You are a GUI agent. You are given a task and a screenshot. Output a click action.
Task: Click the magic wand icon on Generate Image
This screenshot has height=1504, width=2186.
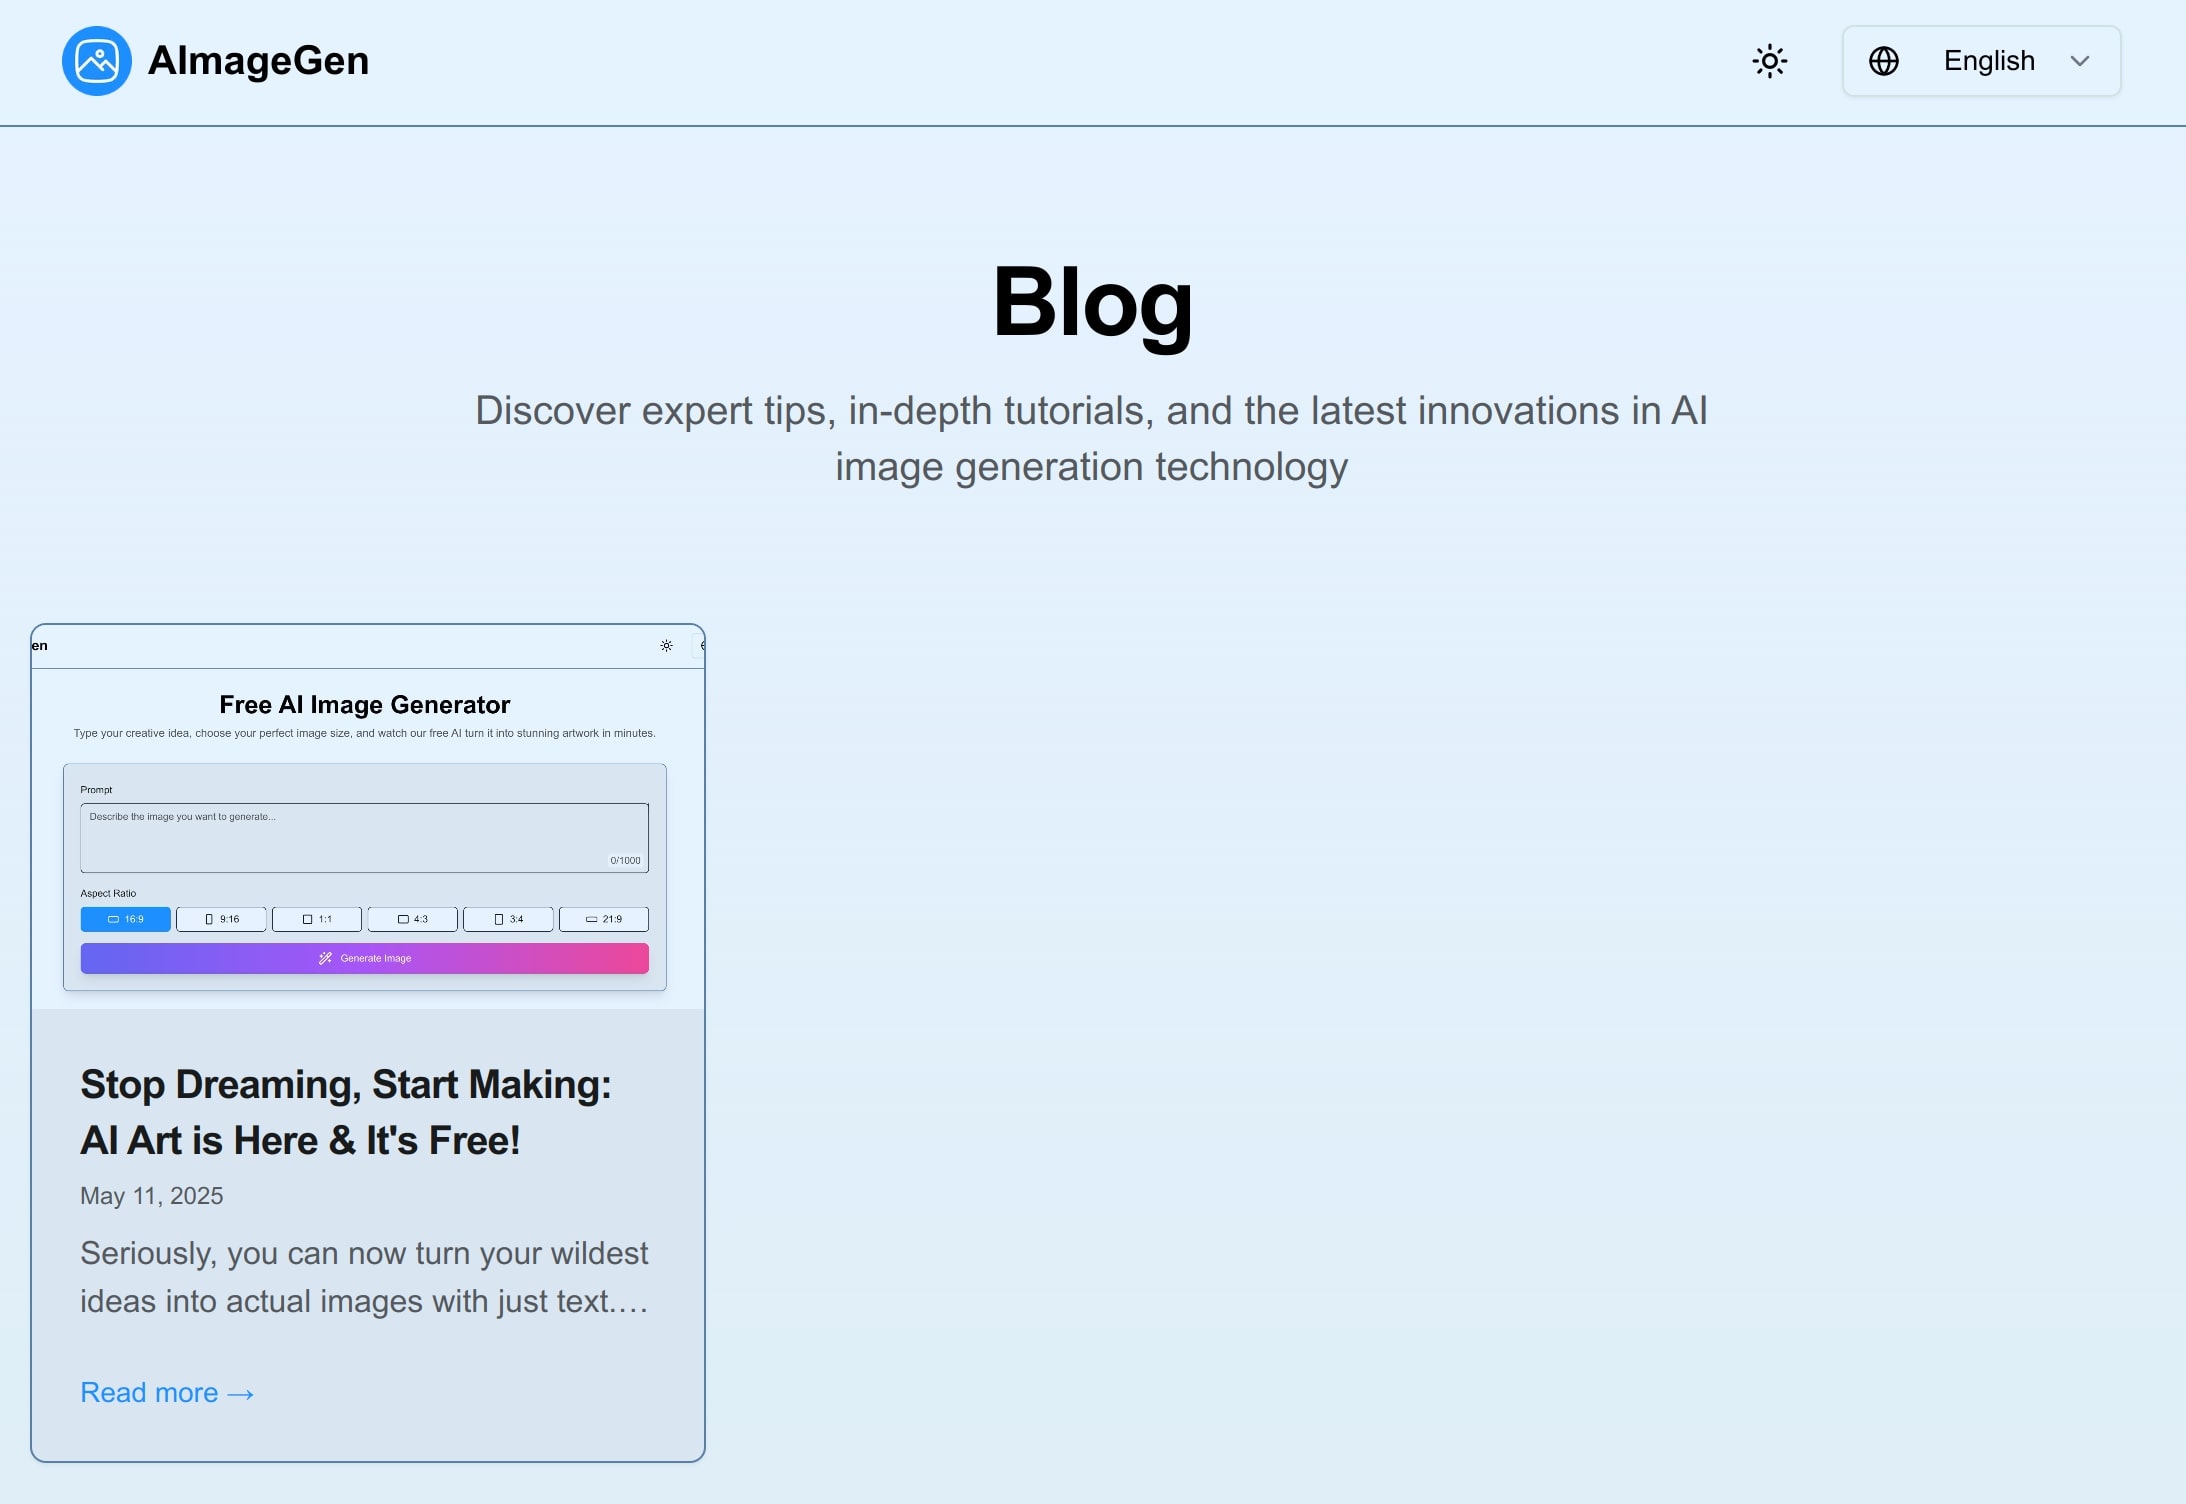pyautogui.click(x=324, y=958)
